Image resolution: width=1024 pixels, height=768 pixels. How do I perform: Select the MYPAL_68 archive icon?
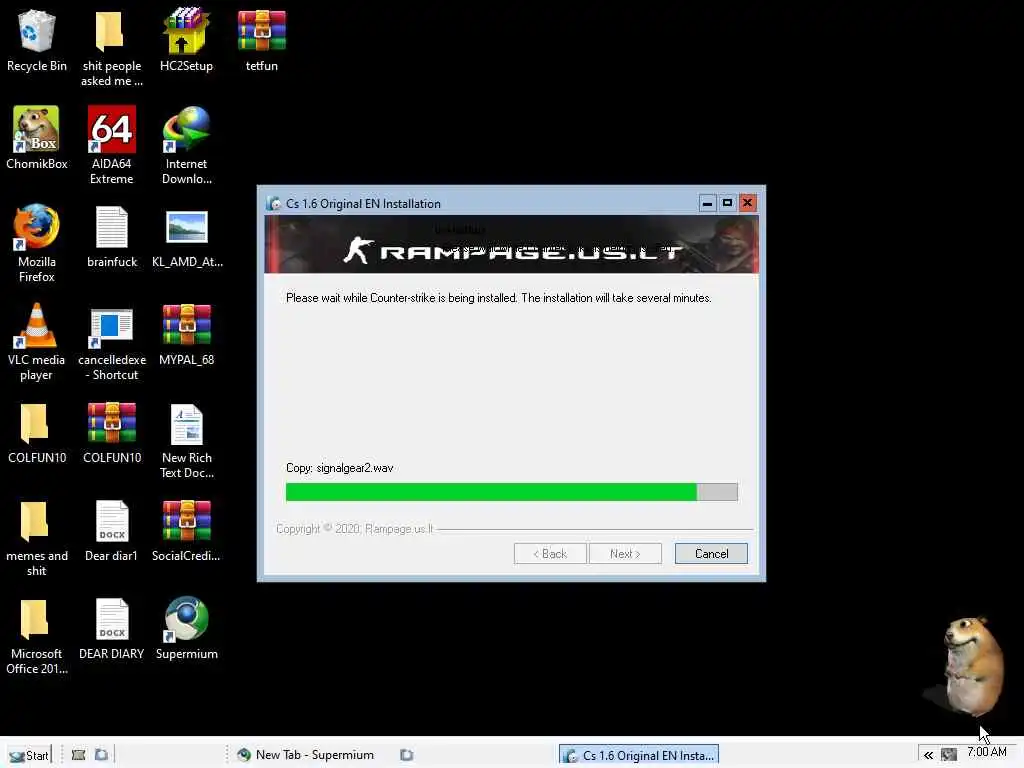pos(187,334)
